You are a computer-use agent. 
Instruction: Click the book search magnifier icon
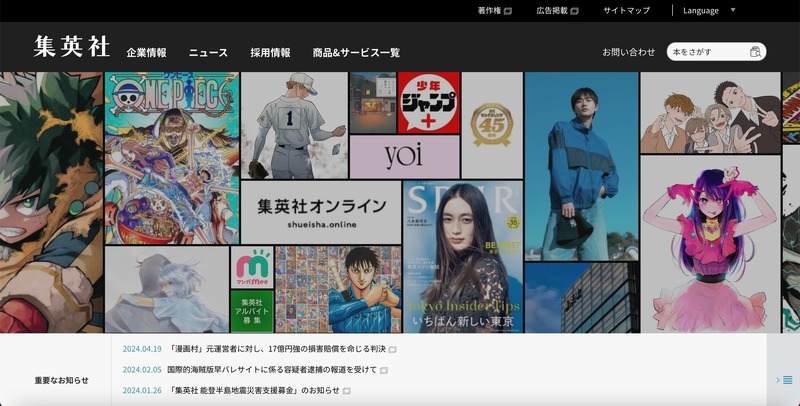(756, 51)
